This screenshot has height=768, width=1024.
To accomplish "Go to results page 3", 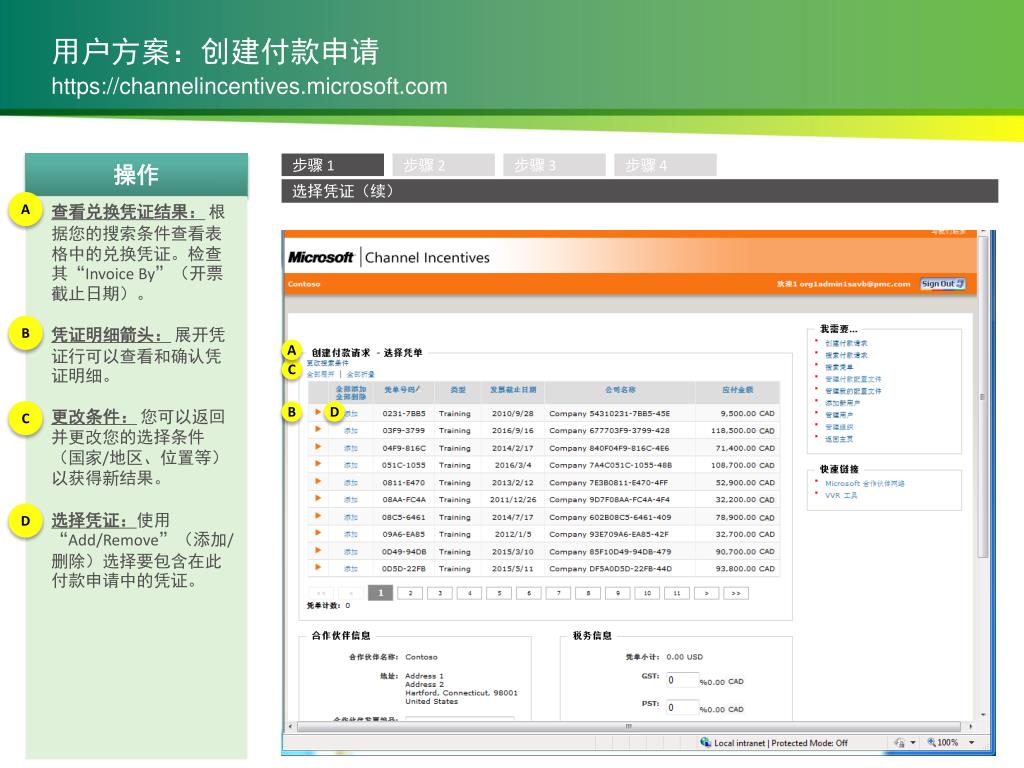I will (x=440, y=593).
